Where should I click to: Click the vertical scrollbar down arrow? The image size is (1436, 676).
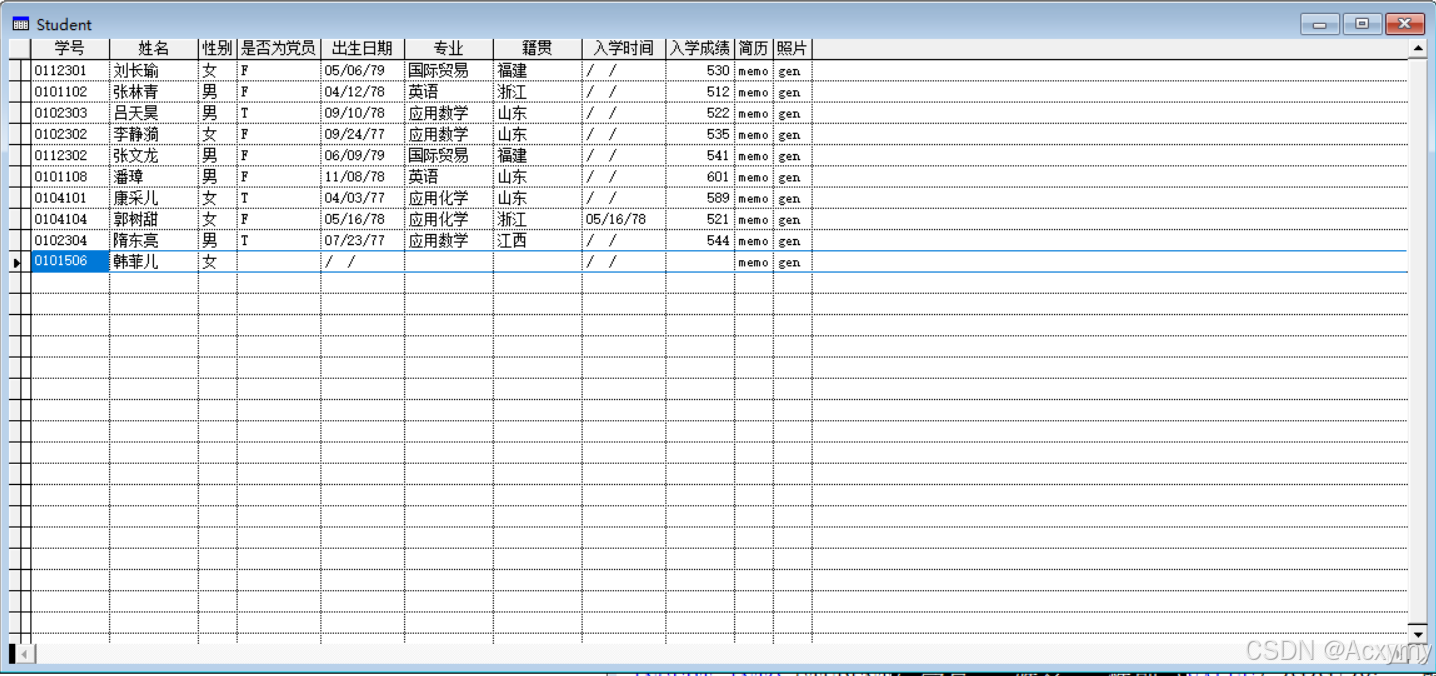pos(1417,634)
